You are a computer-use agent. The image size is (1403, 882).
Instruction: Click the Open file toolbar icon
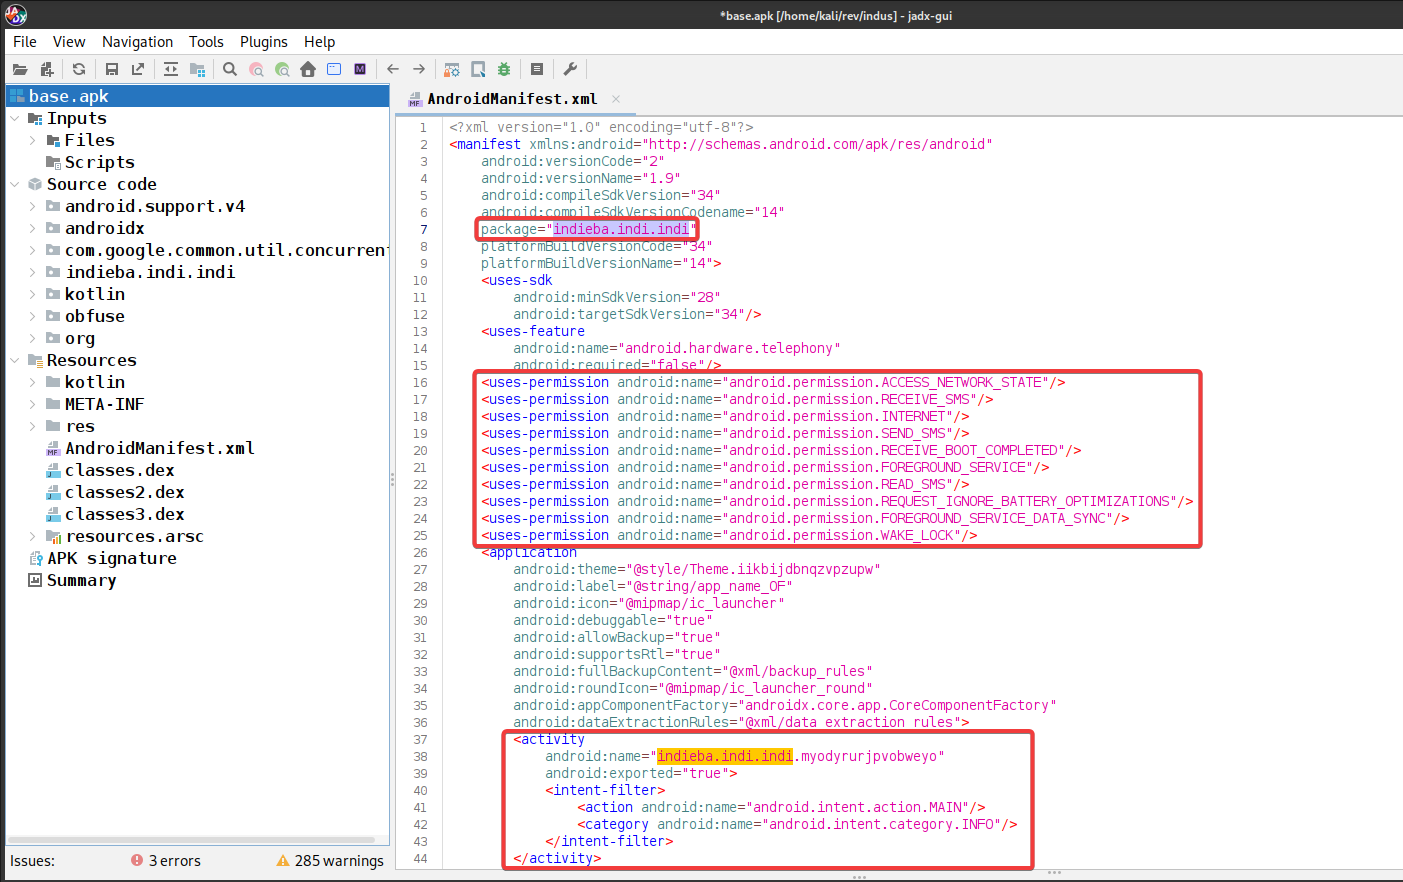20,69
